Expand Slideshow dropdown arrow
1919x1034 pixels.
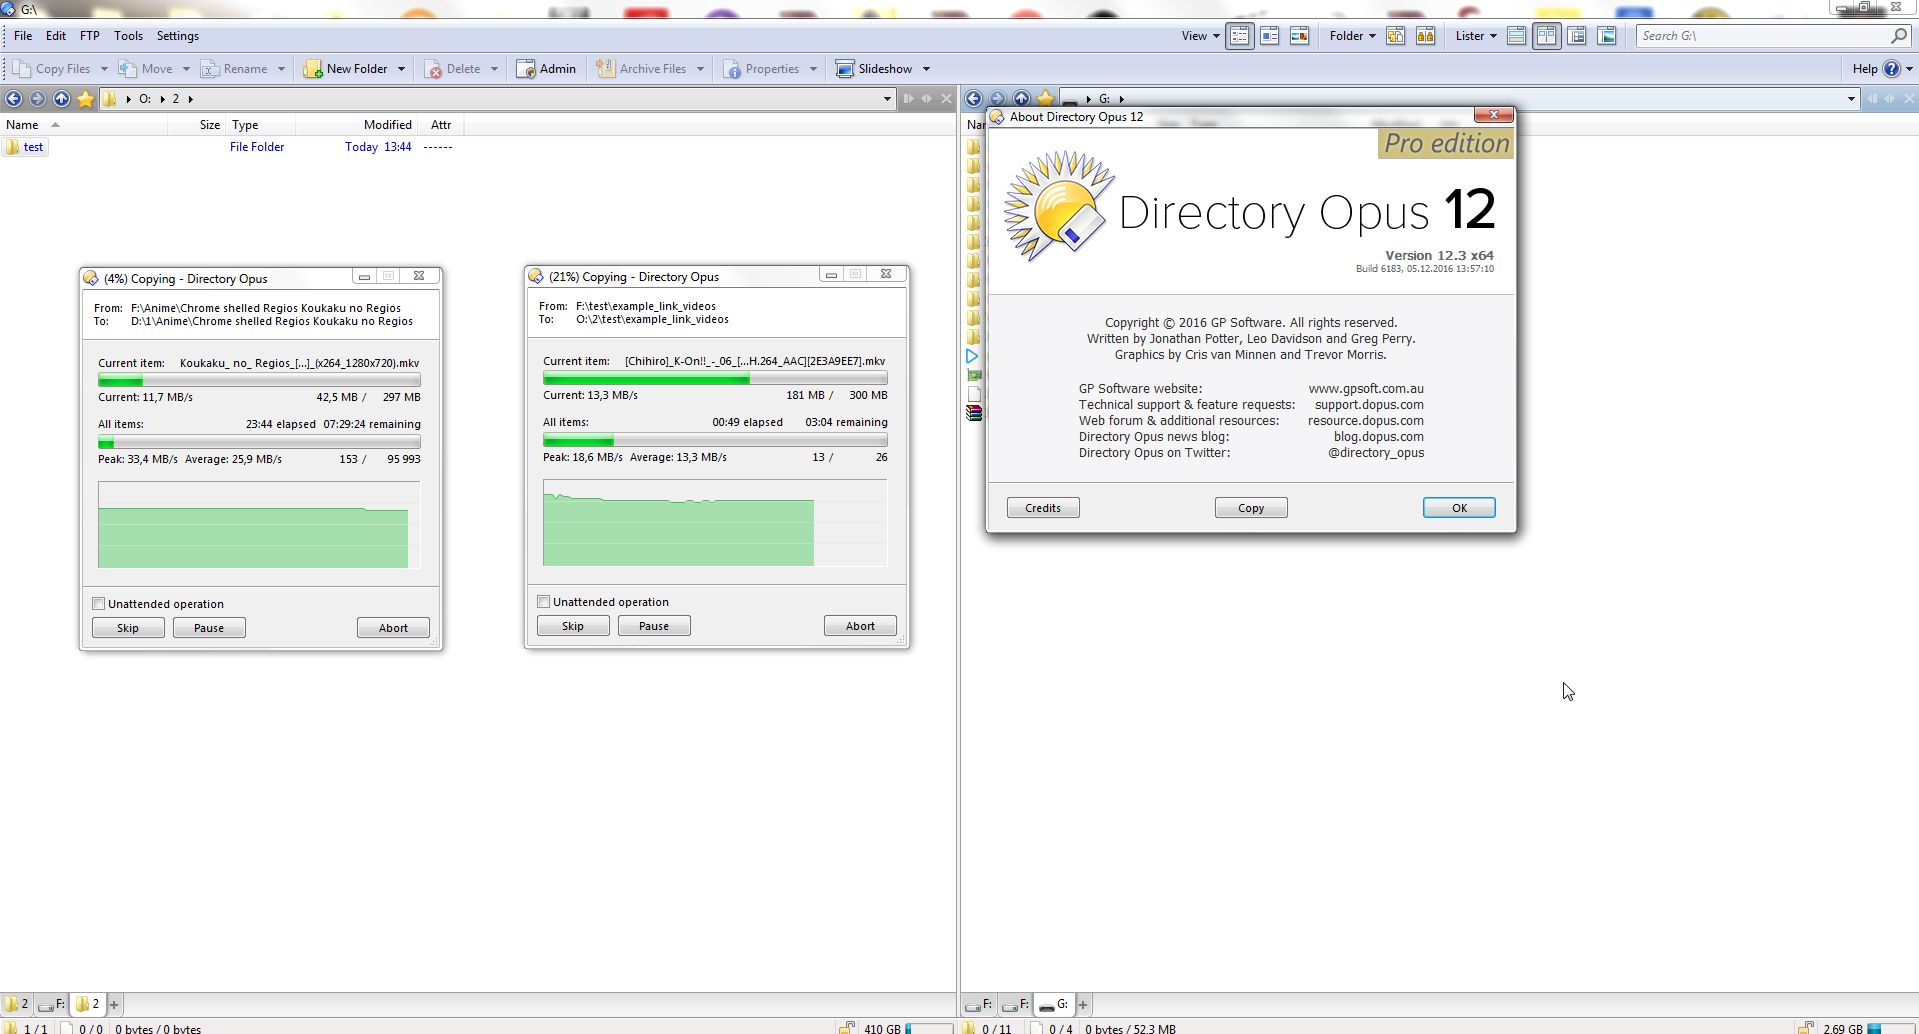tap(926, 69)
